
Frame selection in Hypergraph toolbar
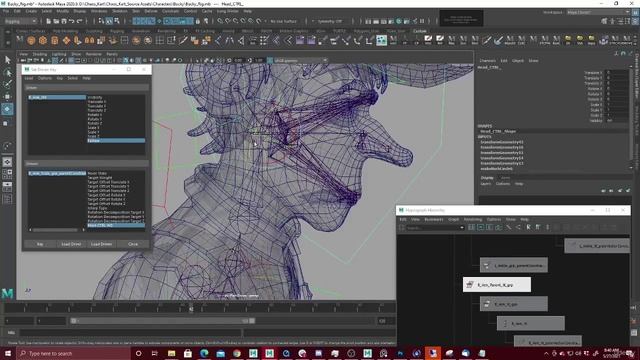click(481, 227)
